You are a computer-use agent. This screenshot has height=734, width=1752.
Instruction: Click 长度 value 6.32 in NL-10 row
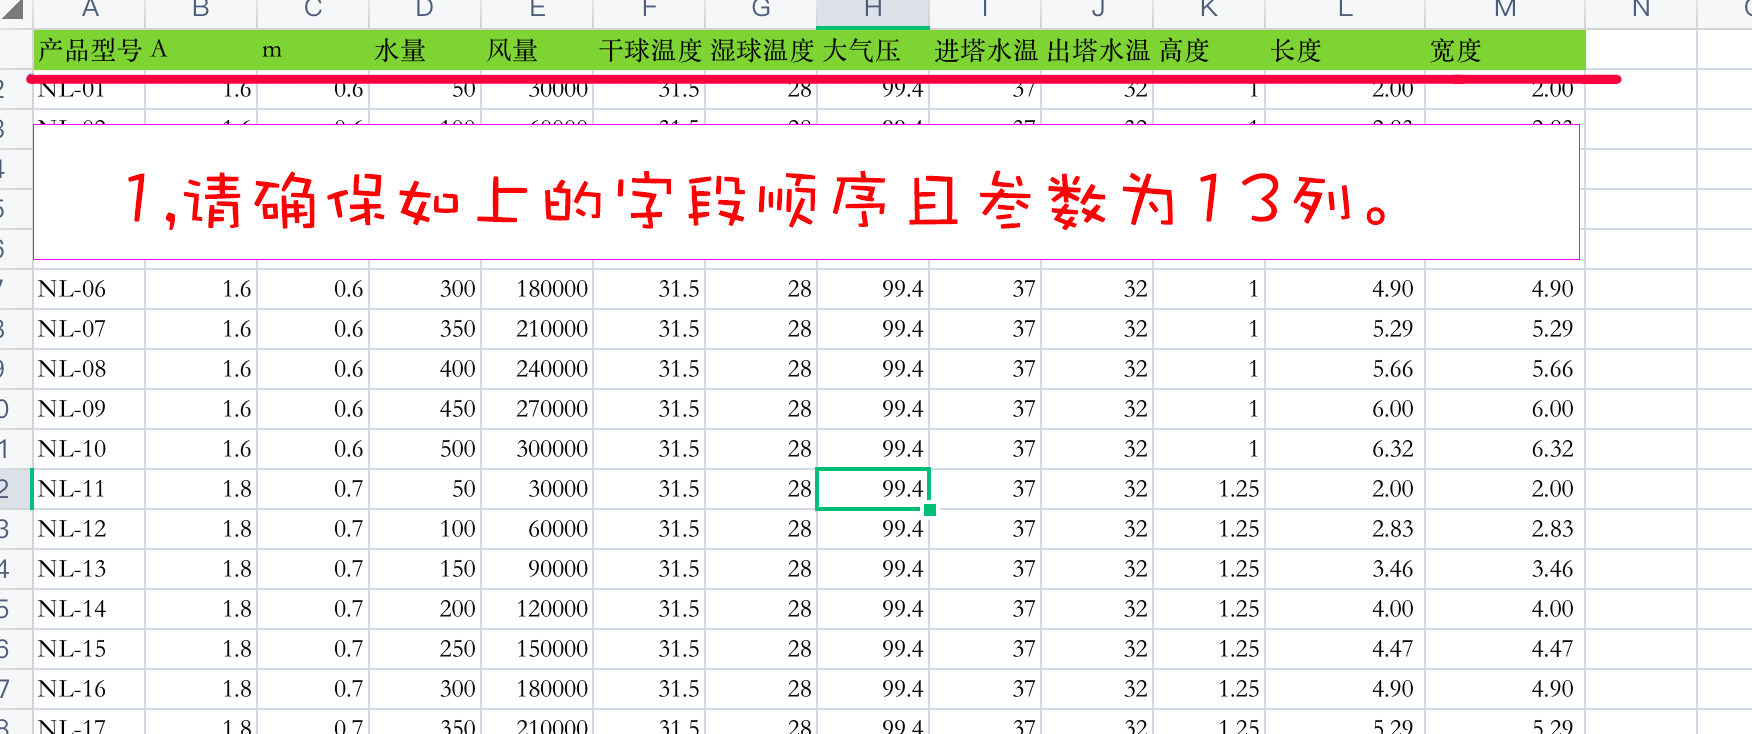(x=1345, y=449)
